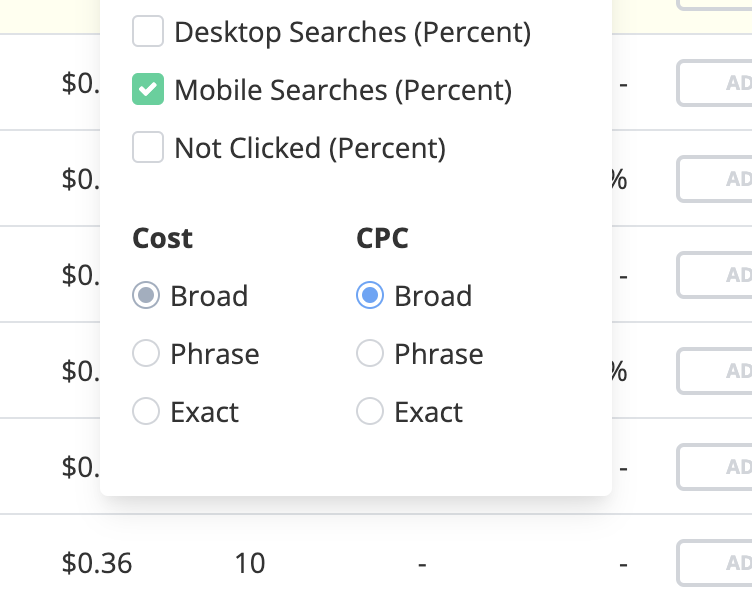The width and height of the screenshot is (752, 604).
Task: Click the first dash cell in the $0.36 row
Action: click(422, 564)
